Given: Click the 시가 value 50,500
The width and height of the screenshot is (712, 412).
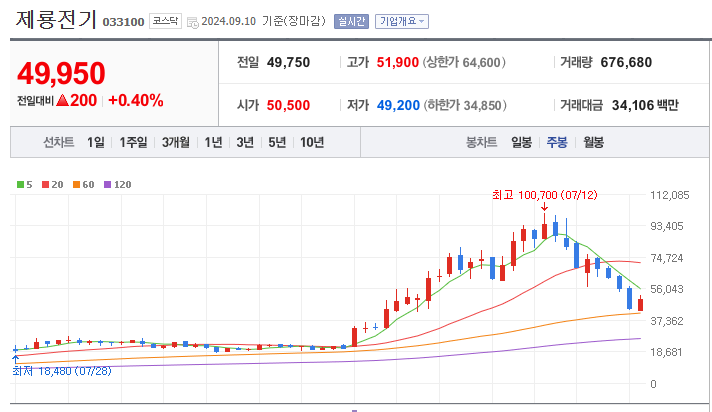Looking at the screenshot, I should (x=288, y=105).
